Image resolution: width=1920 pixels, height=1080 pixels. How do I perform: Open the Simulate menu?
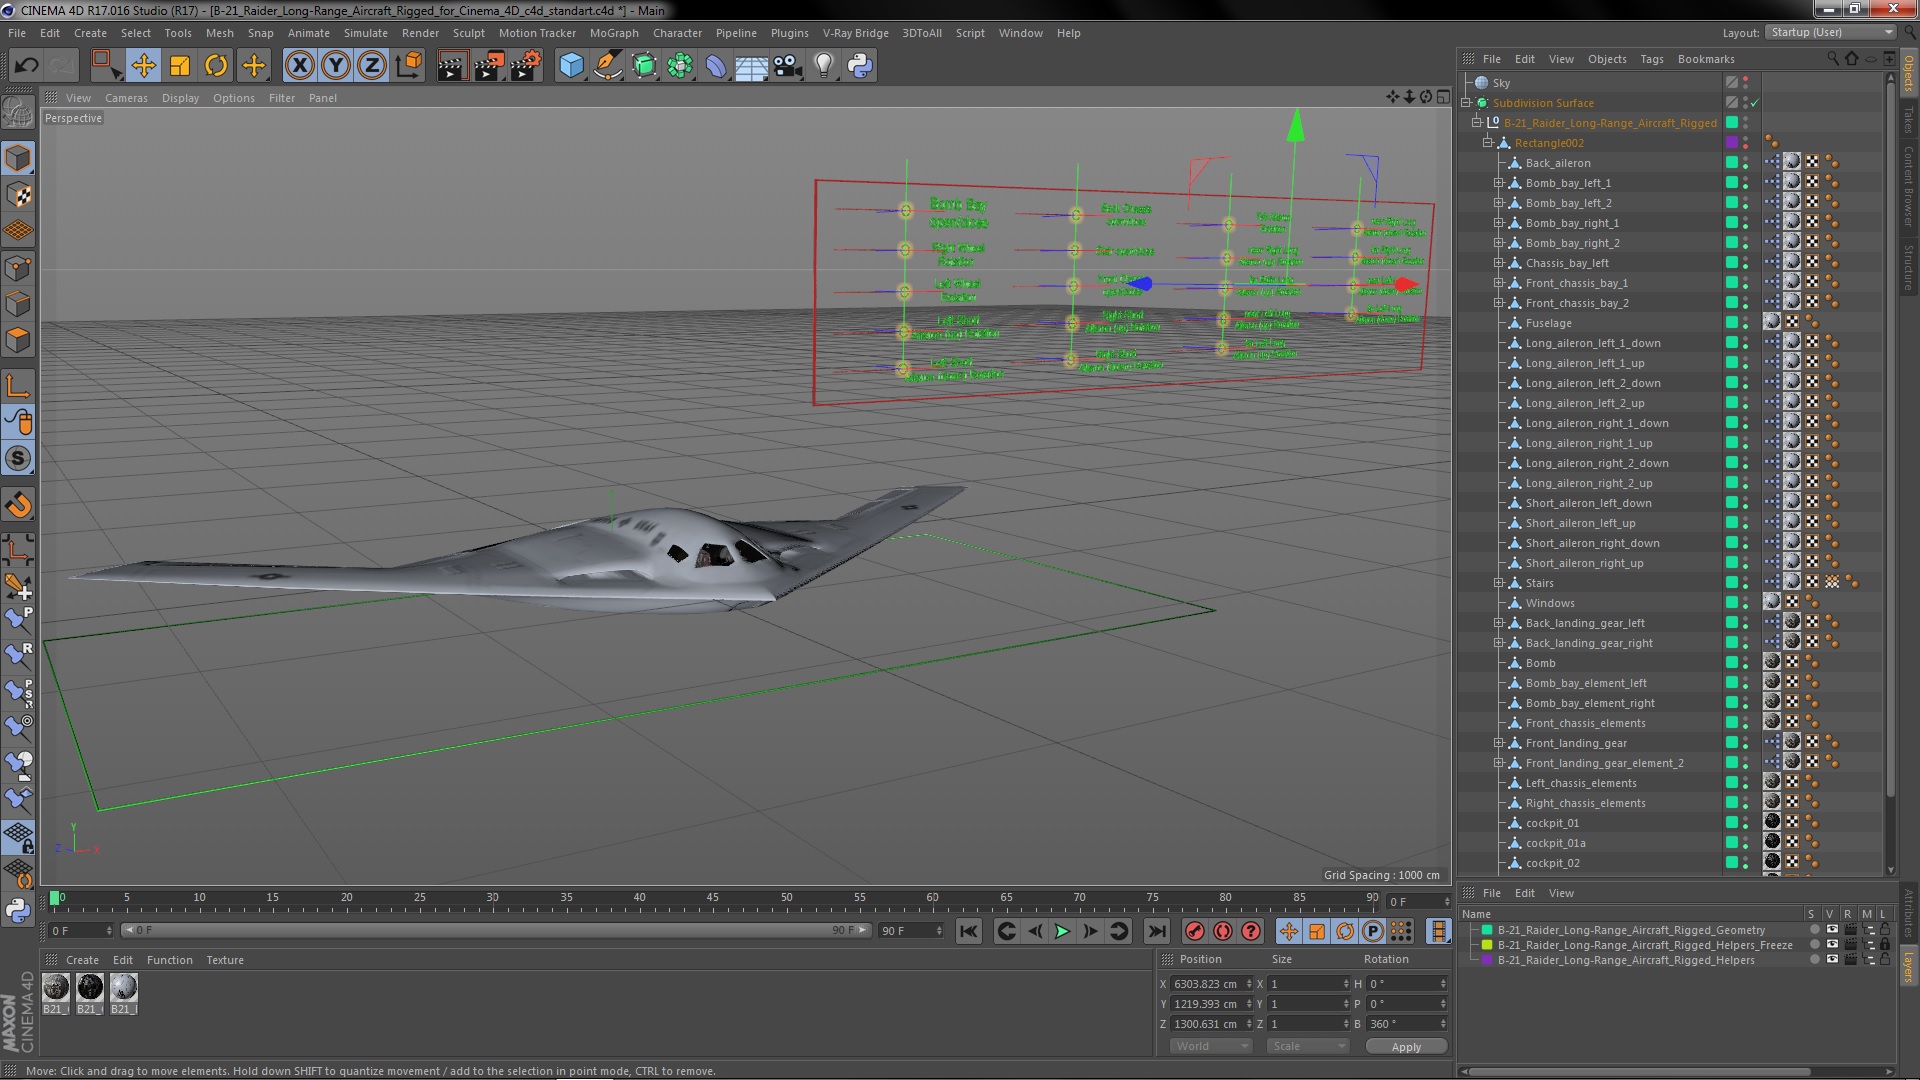click(365, 33)
